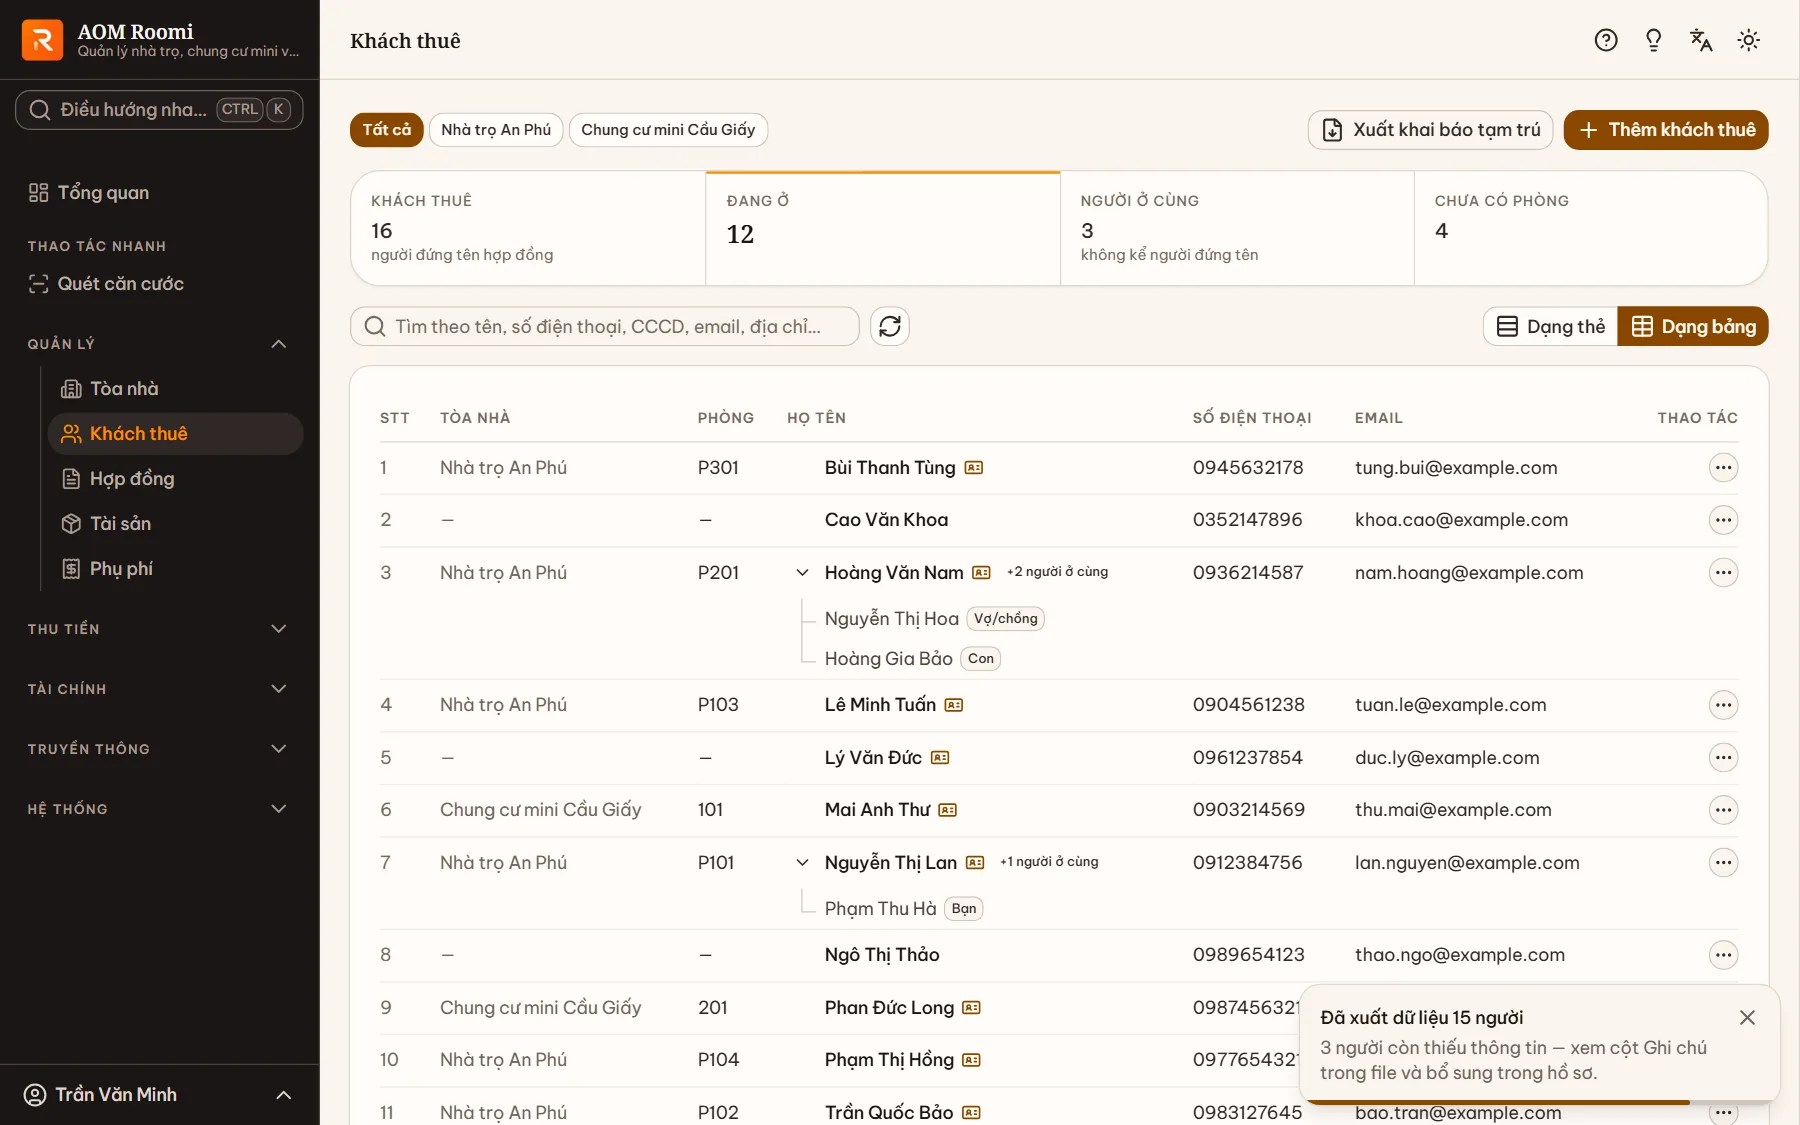
Task: Switch to Dạng thẻ card view
Action: coord(1550,326)
